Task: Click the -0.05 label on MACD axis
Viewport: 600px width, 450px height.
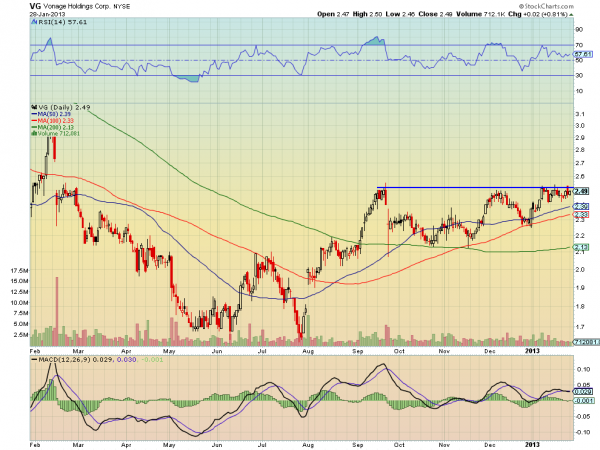Action: [x=582, y=416]
